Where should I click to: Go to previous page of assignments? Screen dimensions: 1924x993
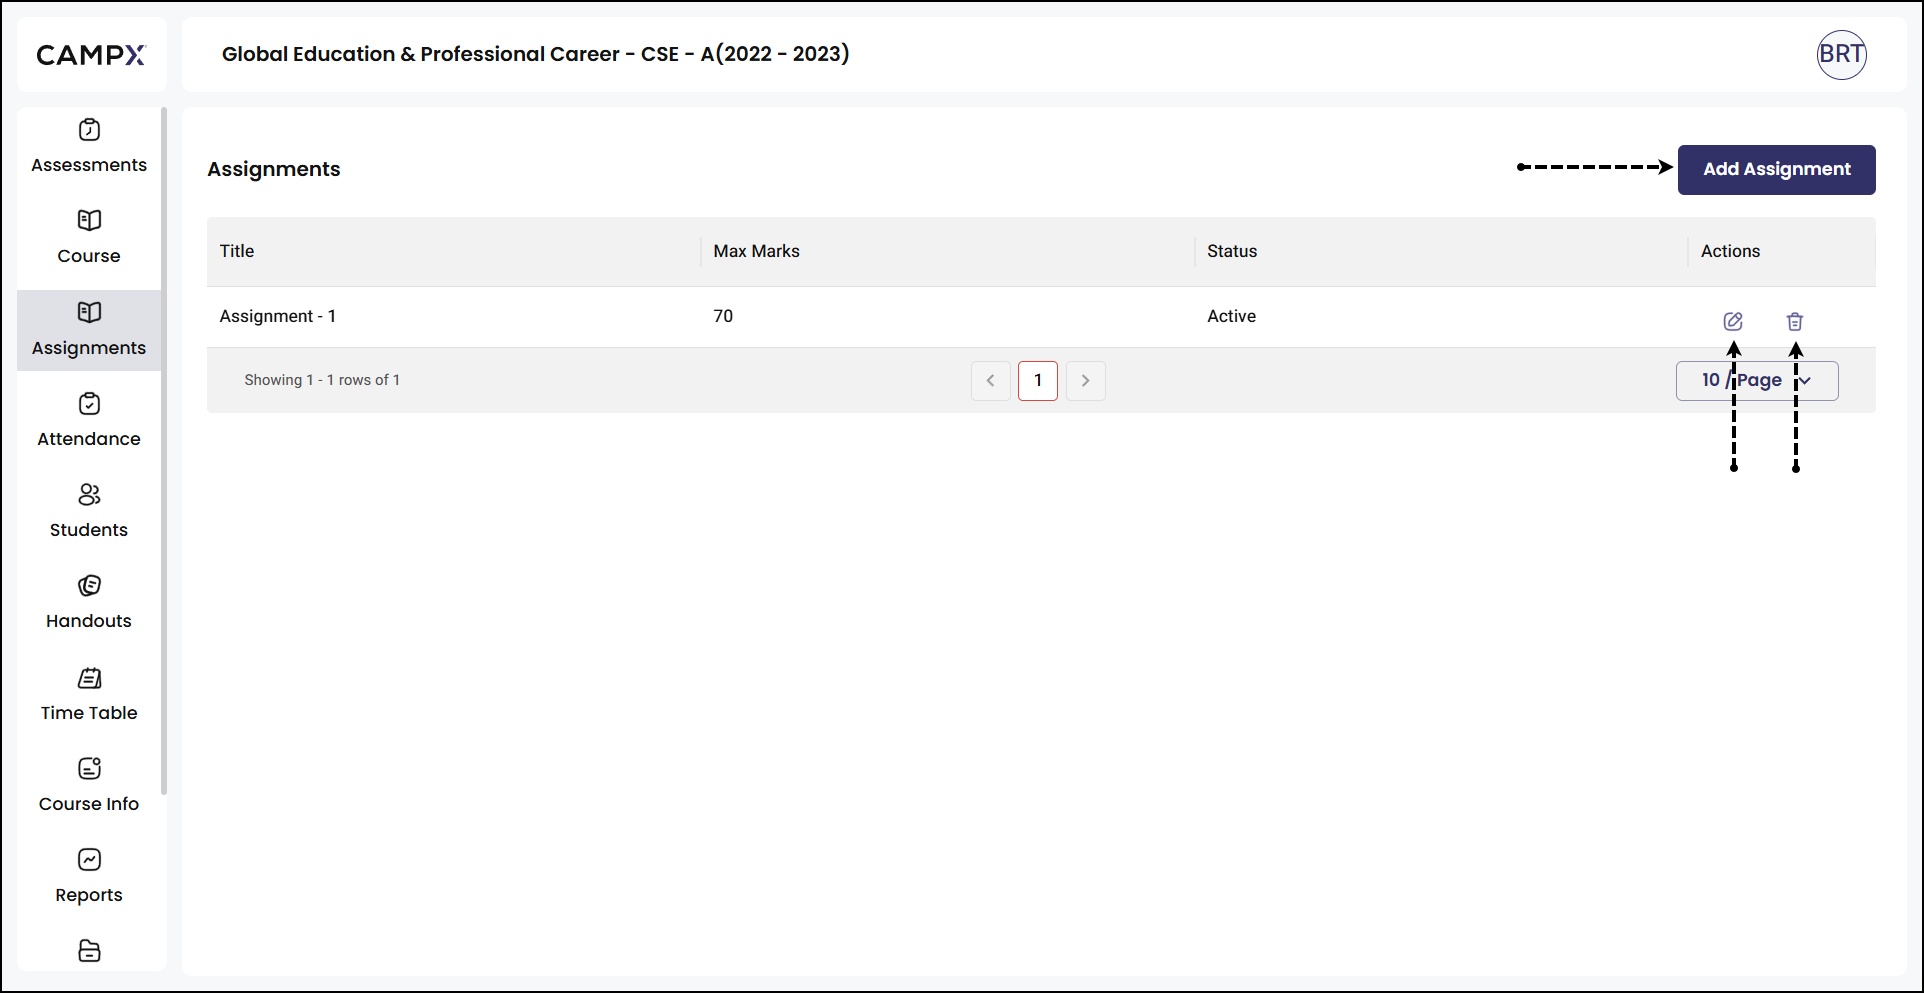point(991,381)
